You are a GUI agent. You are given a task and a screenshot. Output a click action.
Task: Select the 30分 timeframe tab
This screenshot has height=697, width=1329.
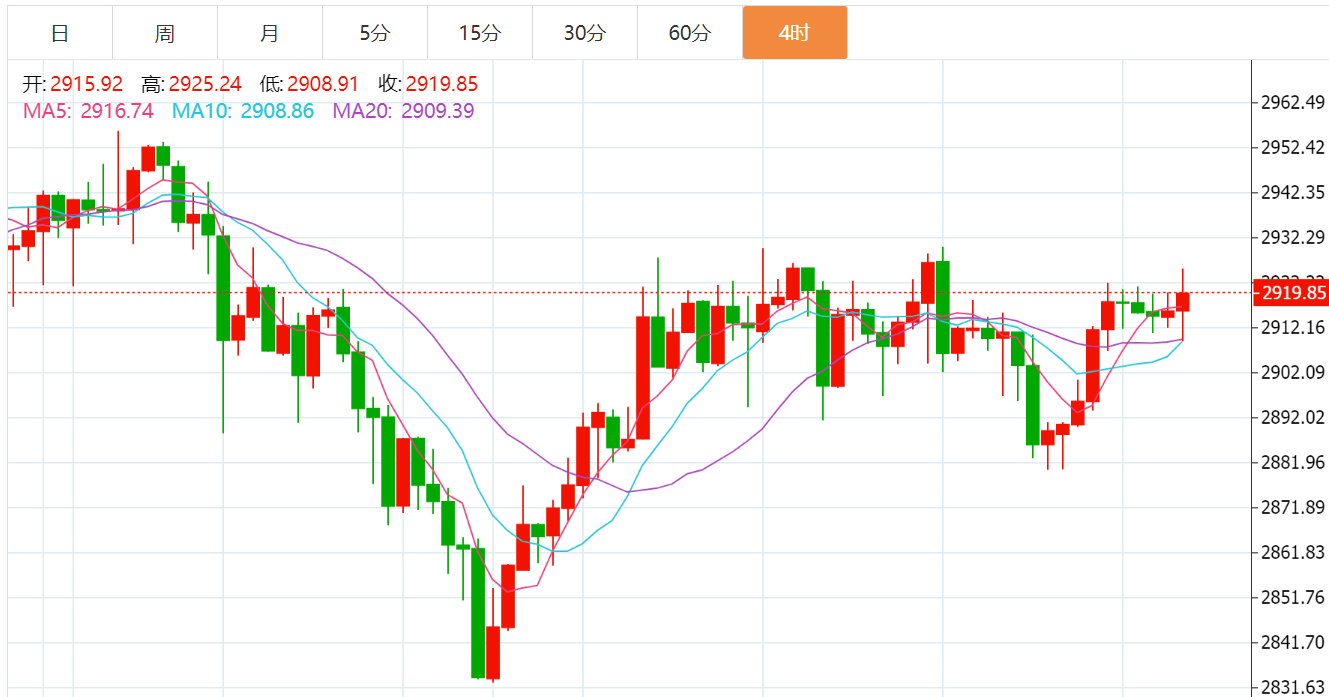click(x=585, y=33)
